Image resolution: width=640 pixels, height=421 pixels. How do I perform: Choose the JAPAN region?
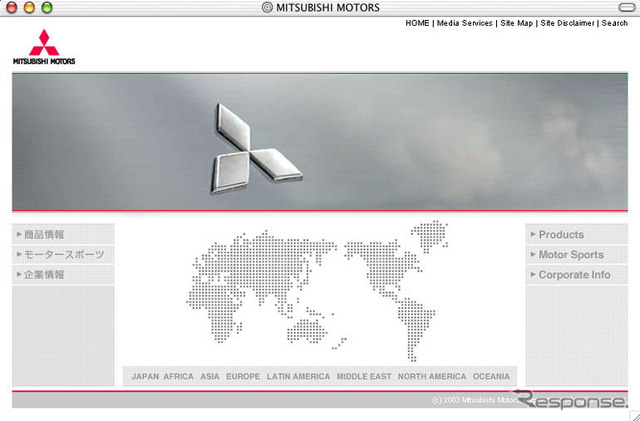[145, 376]
